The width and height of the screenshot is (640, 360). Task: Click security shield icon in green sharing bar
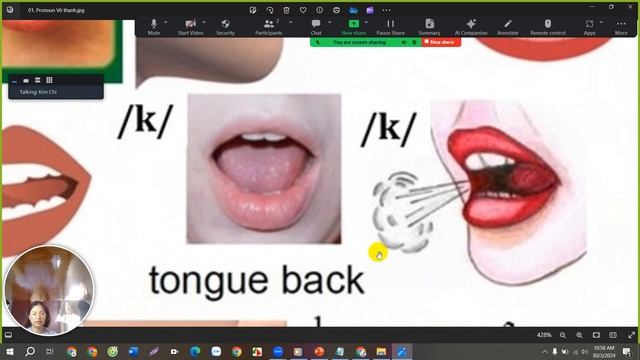414,42
